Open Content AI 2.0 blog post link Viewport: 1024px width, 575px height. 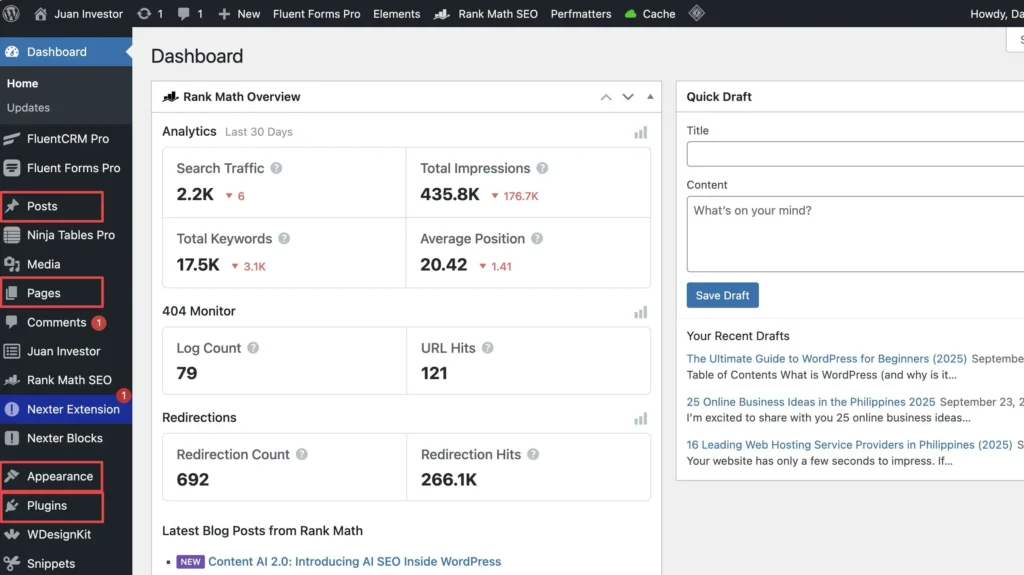(x=355, y=561)
